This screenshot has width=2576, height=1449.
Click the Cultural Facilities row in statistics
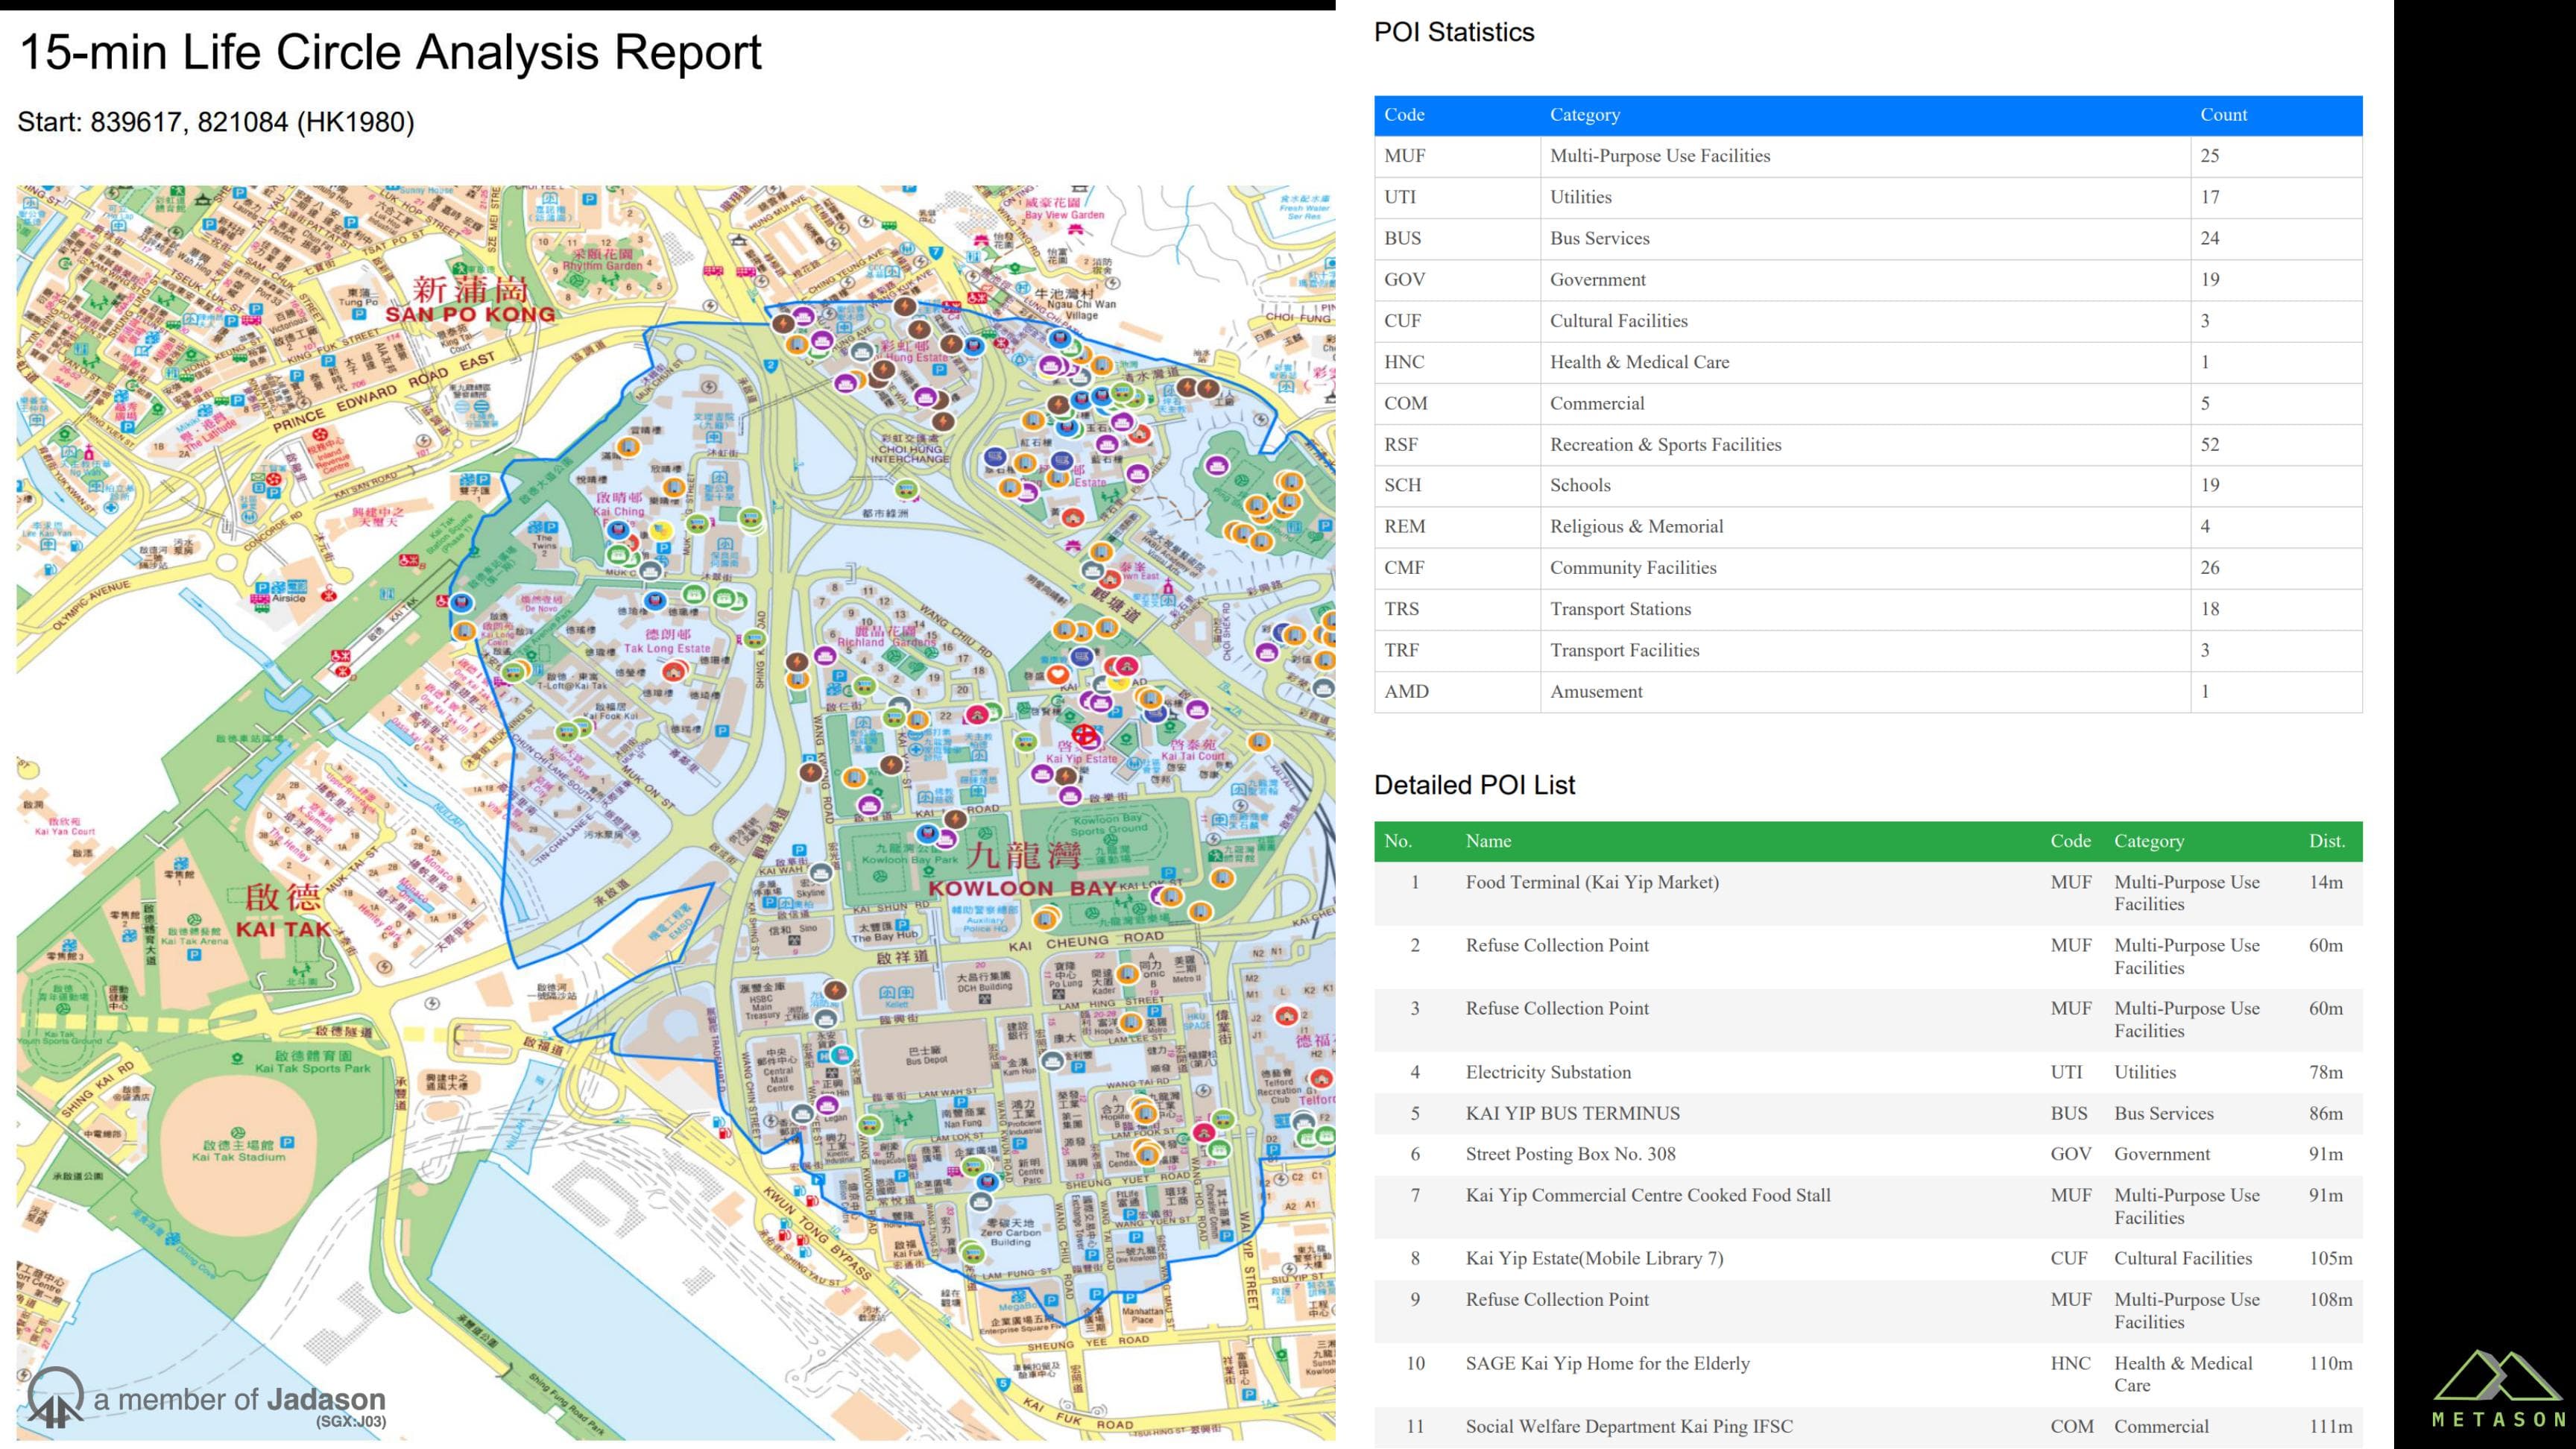[1868, 321]
